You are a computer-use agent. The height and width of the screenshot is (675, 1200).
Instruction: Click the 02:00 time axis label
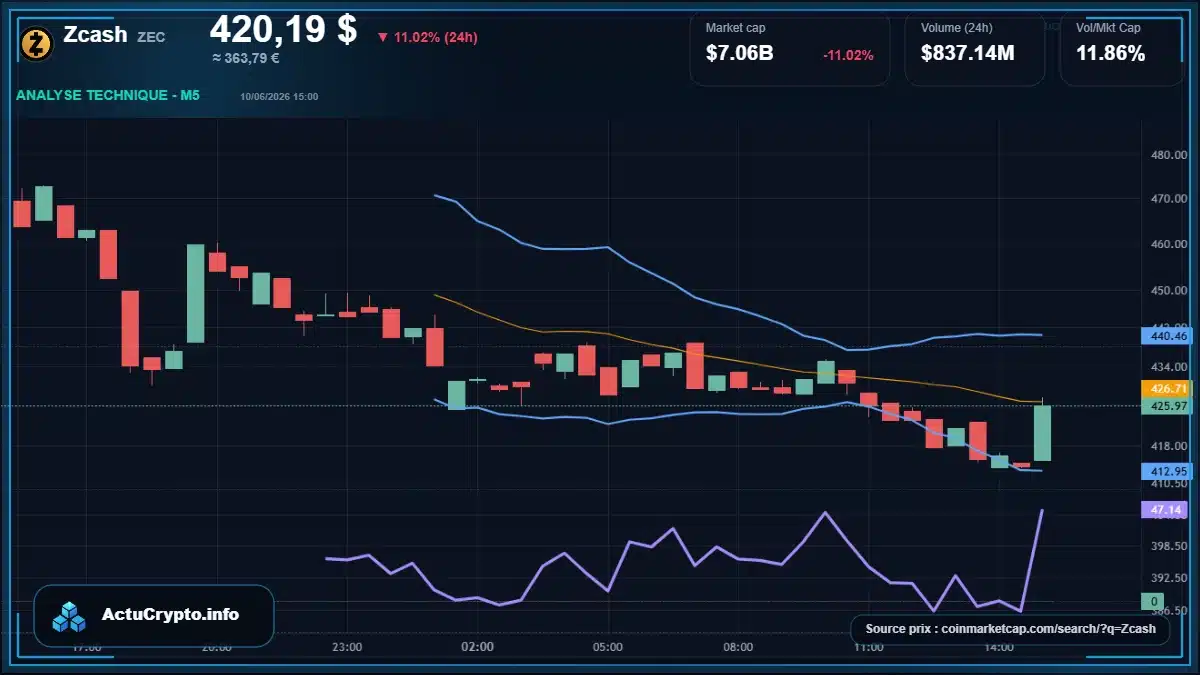click(477, 647)
